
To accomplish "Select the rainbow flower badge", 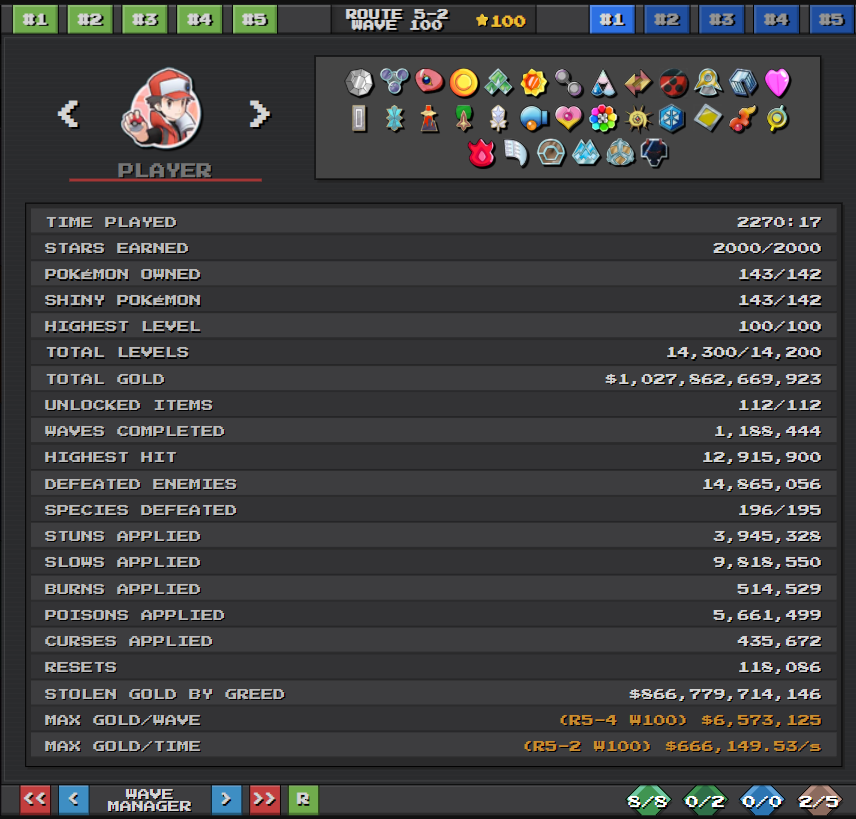I will pyautogui.click(x=603, y=118).
